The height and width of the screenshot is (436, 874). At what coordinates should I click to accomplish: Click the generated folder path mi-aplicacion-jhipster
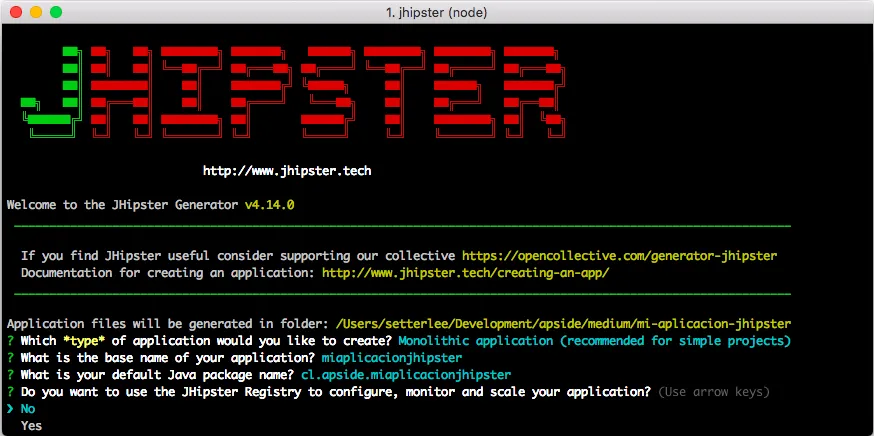click(564, 324)
